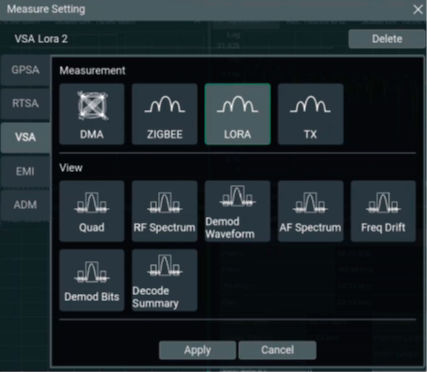This screenshot has width=427, height=372.
Task: Select the RF Spectrum view
Action: [x=165, y=211]
